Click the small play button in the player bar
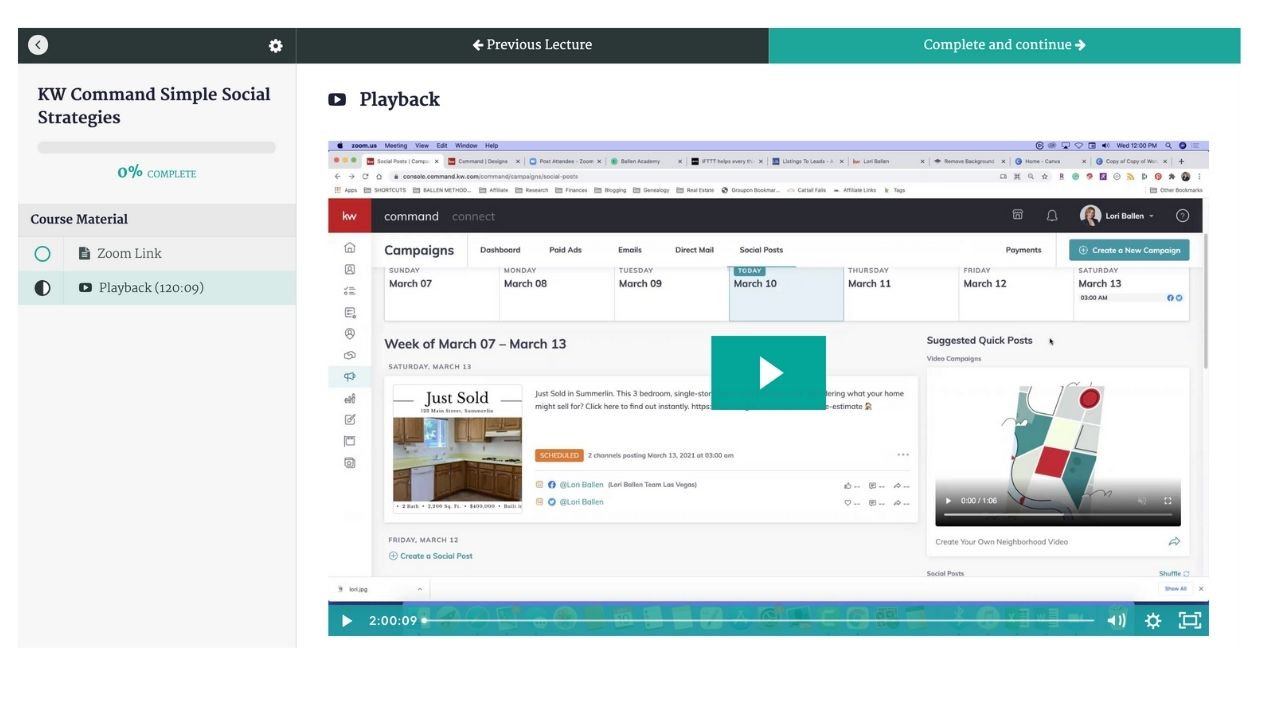Viewport: 1280px width, 720px height. (x=347, y=621)
